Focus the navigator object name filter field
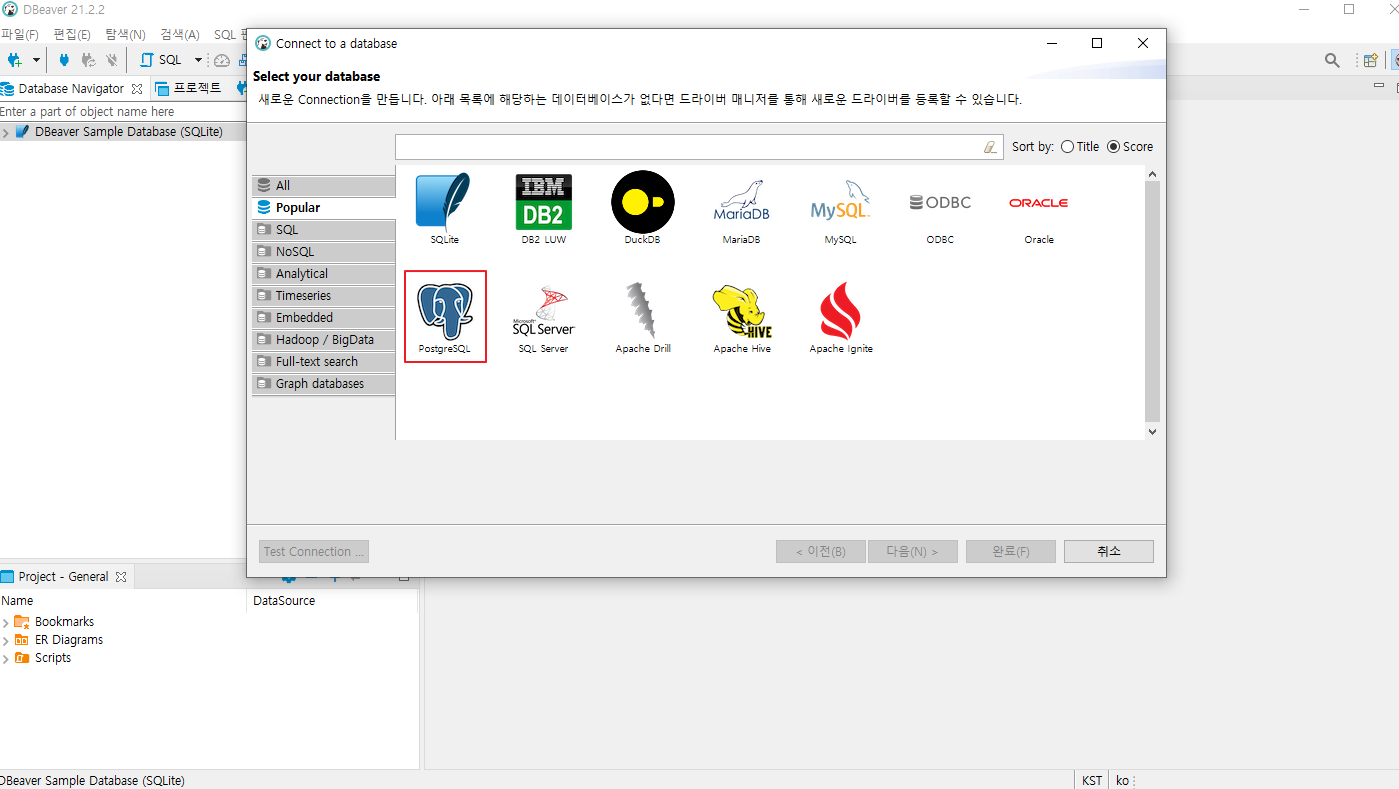Screen dimensions: 1399x789 (123, 112)
